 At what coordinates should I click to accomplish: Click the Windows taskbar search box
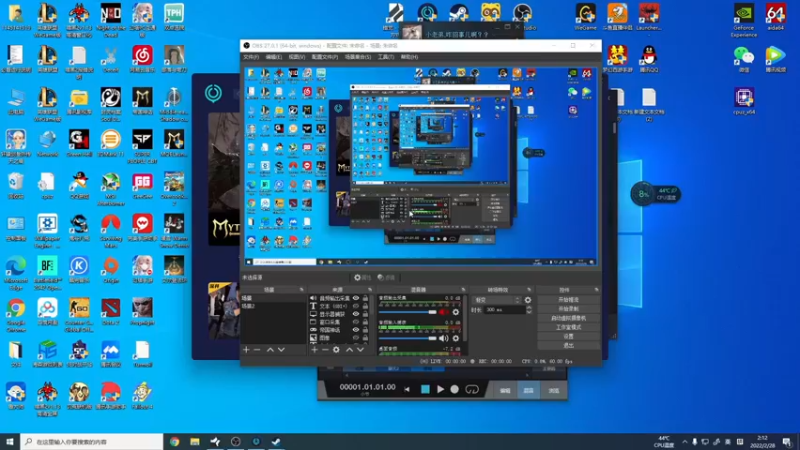pos(92,442)
